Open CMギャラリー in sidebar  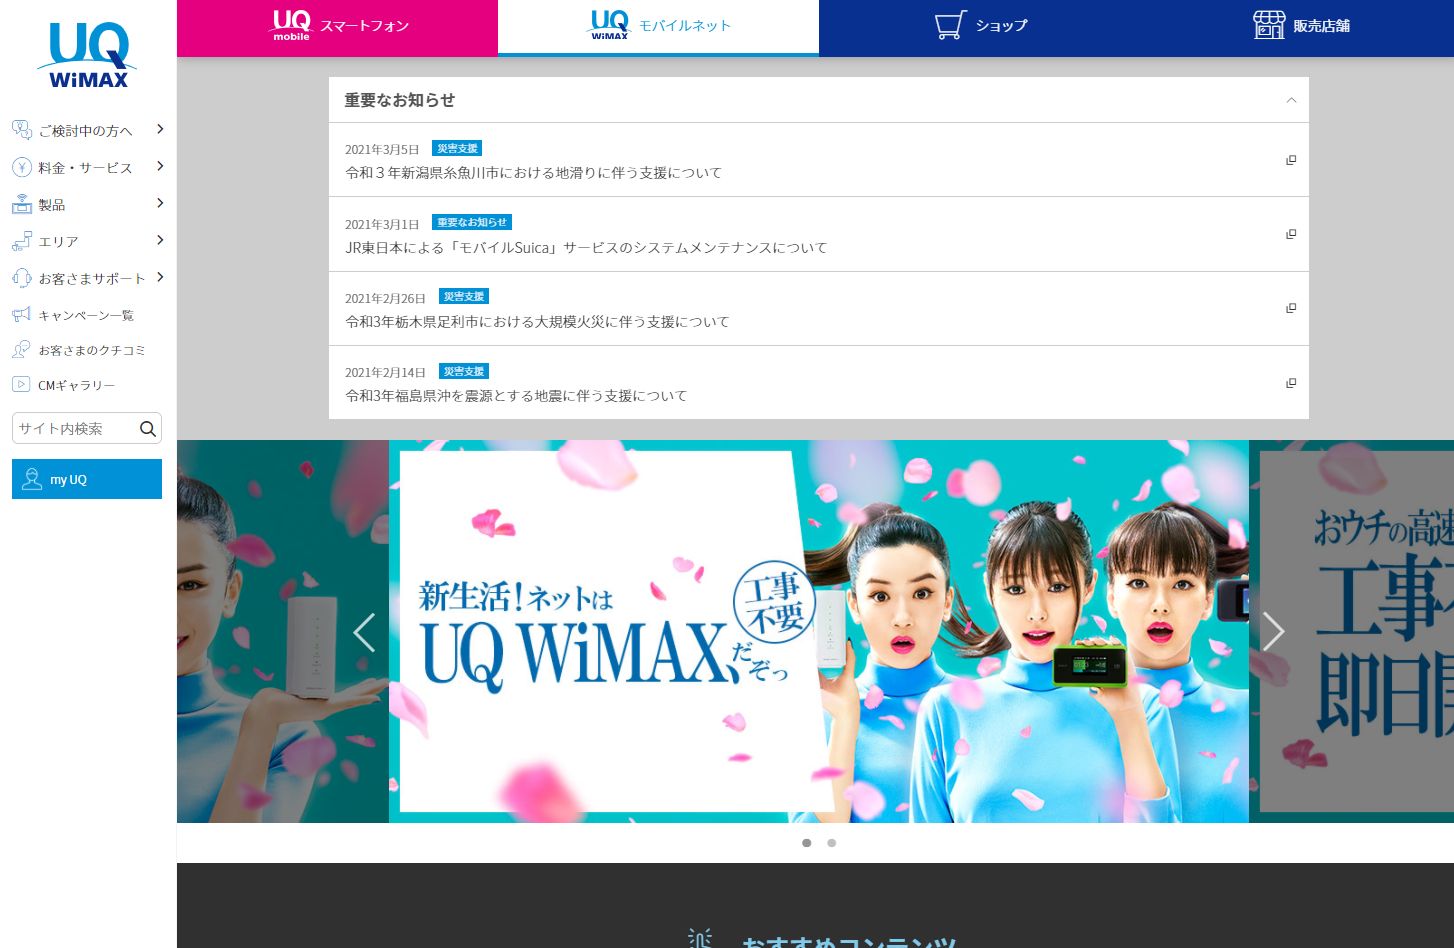[x=77, y=385]
